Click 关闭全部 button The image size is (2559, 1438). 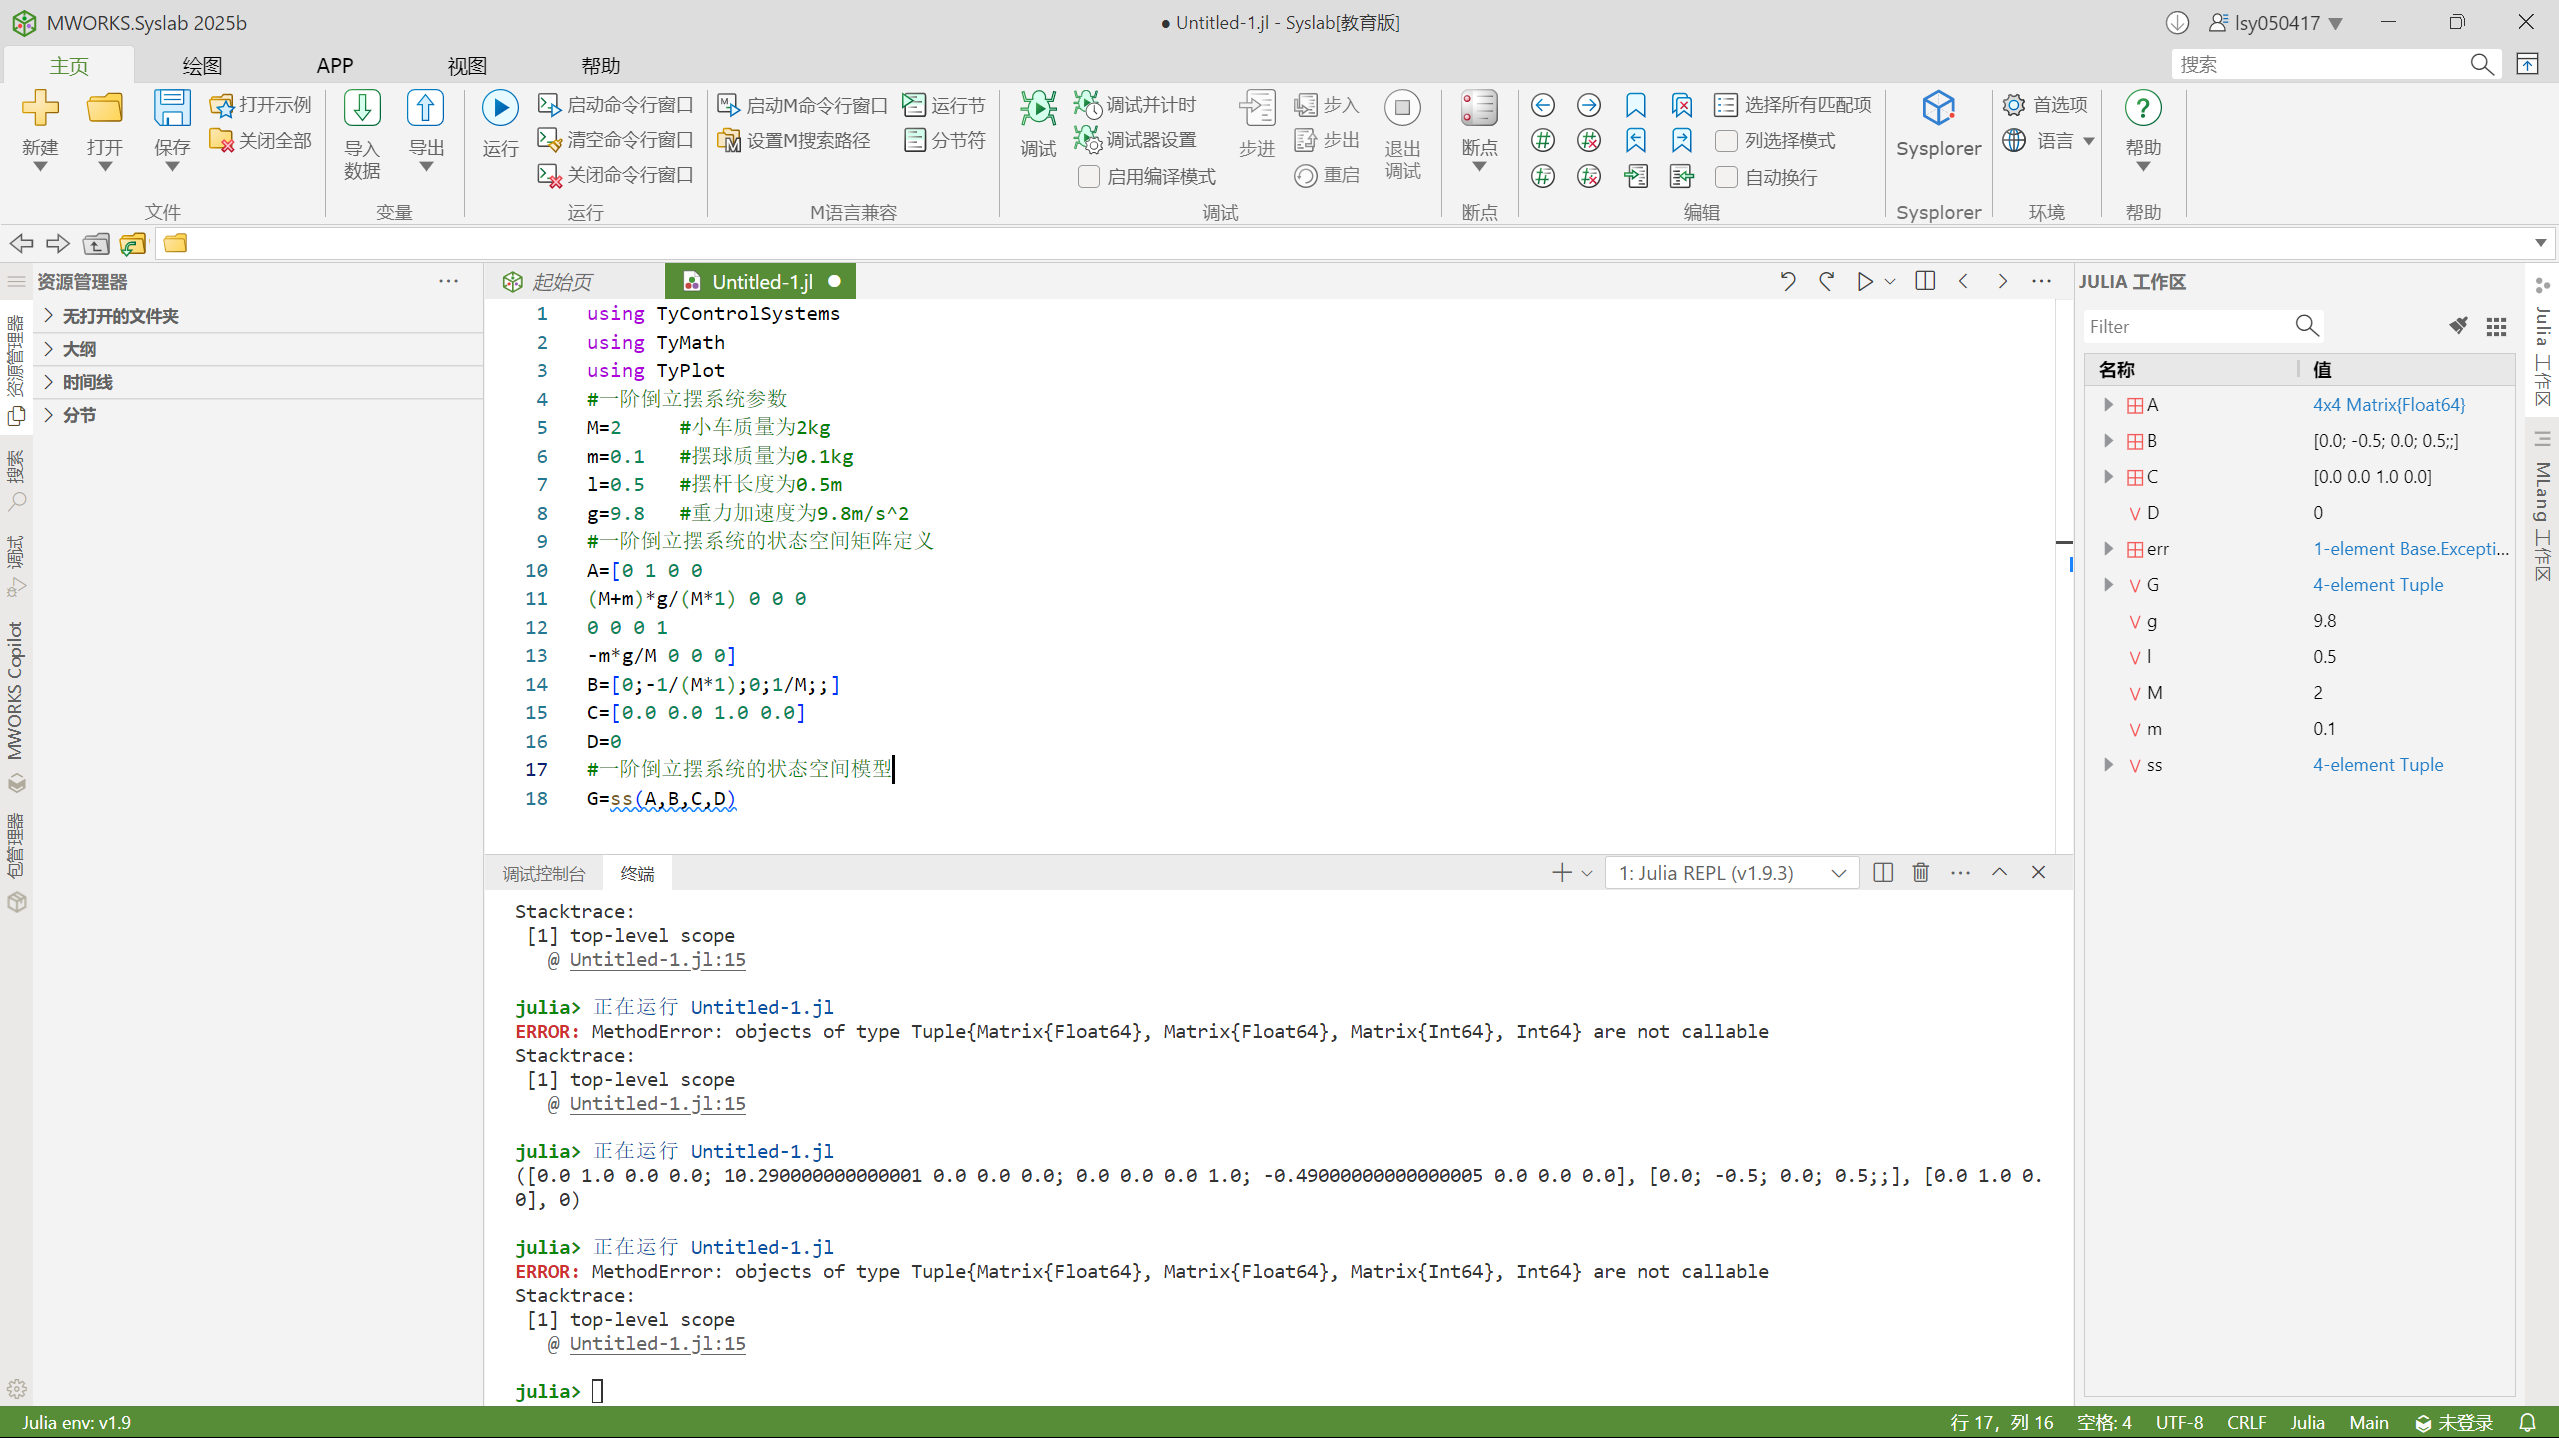pyautogui.click(x=260, y=141)
